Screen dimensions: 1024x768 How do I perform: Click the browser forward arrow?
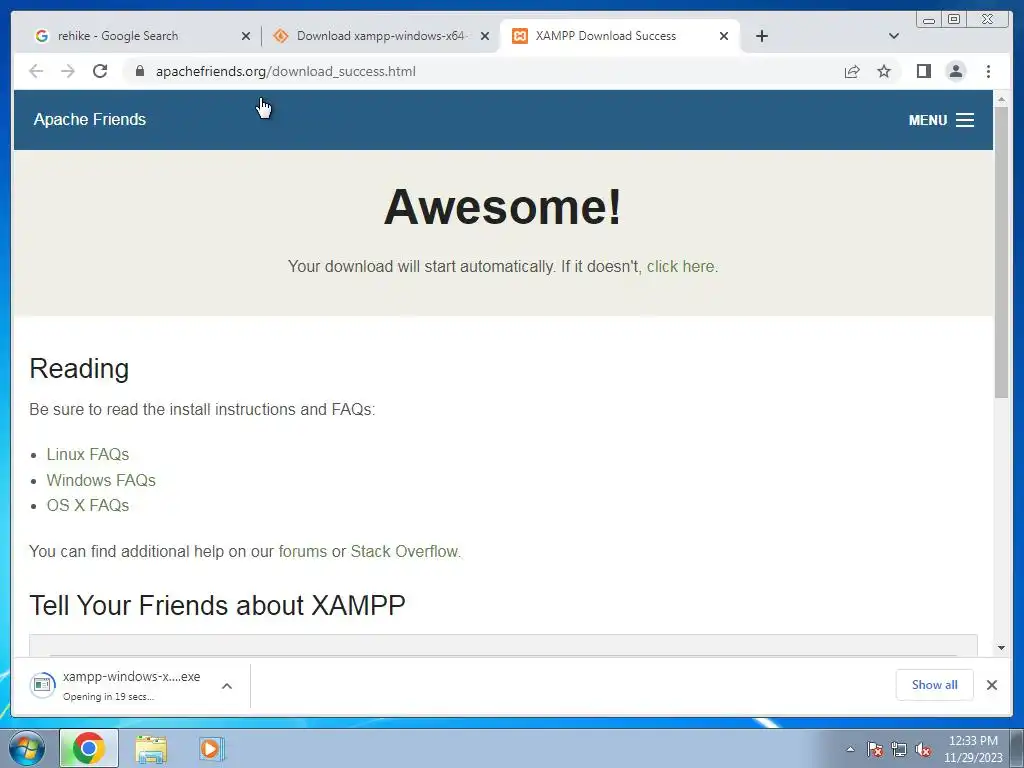point(68,71)
